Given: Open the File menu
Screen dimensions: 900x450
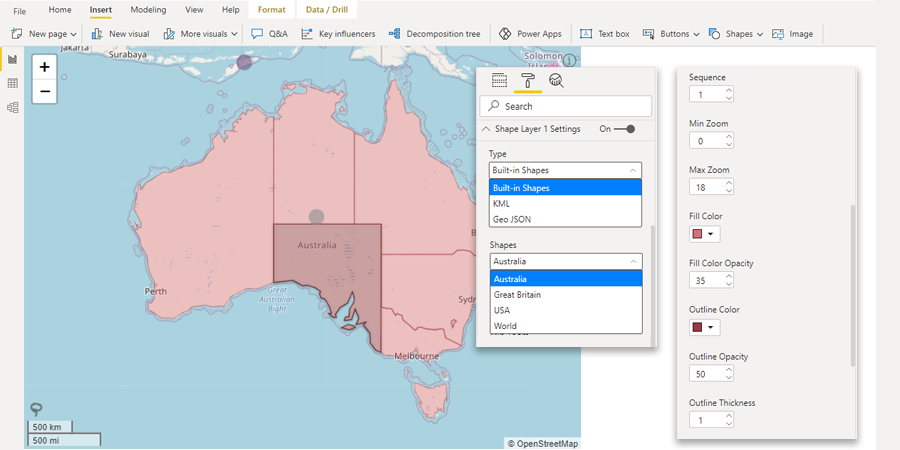Looking at the screenshot, I should pos(19,11).
